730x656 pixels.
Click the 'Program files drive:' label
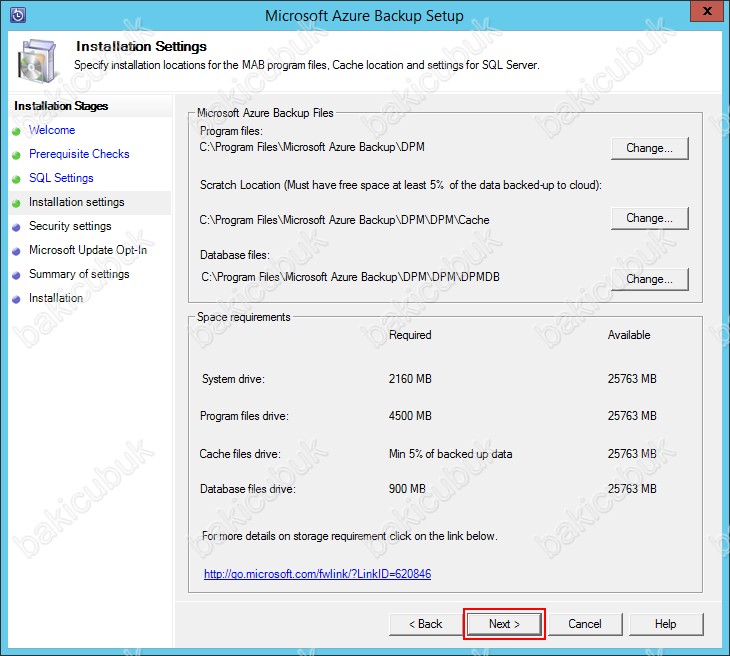244,416
